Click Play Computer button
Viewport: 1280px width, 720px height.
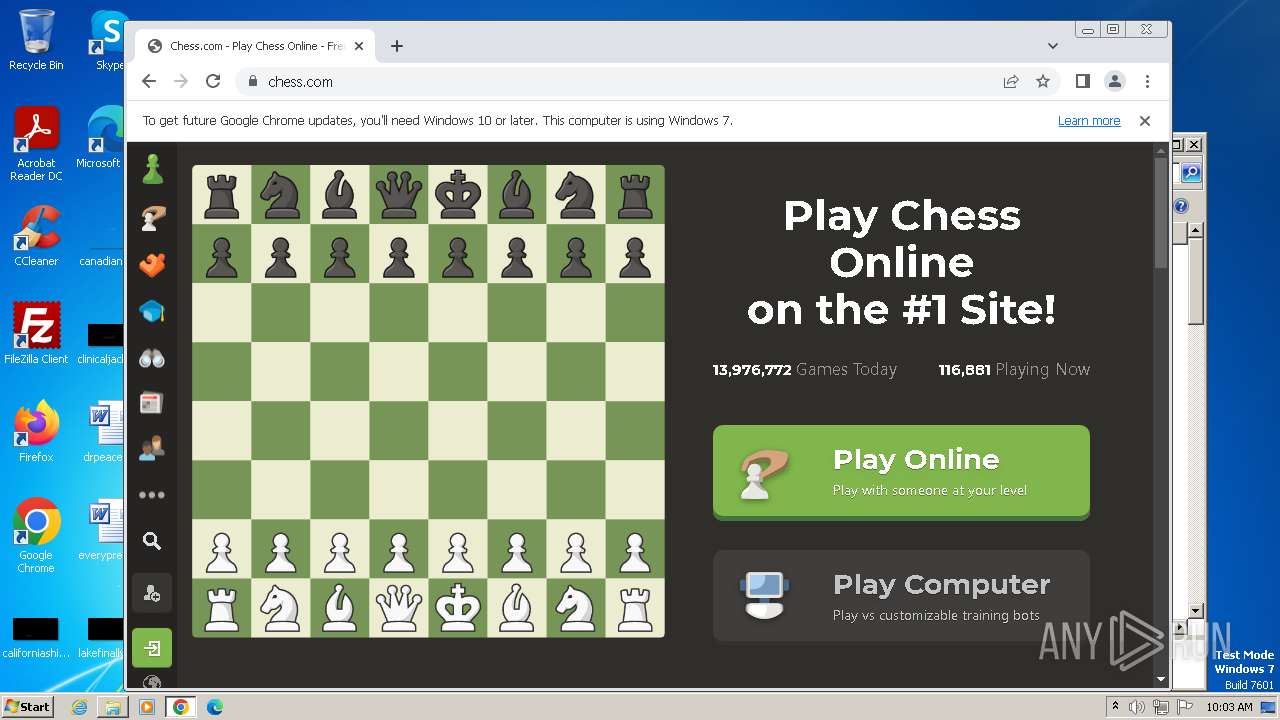[901, 596]
